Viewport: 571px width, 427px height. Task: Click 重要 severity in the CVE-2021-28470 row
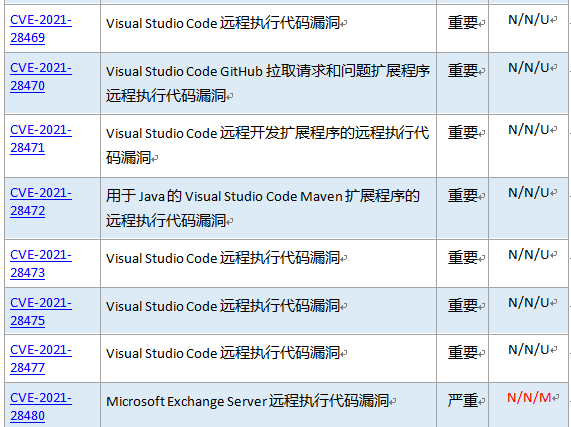[x=463, y=71]
